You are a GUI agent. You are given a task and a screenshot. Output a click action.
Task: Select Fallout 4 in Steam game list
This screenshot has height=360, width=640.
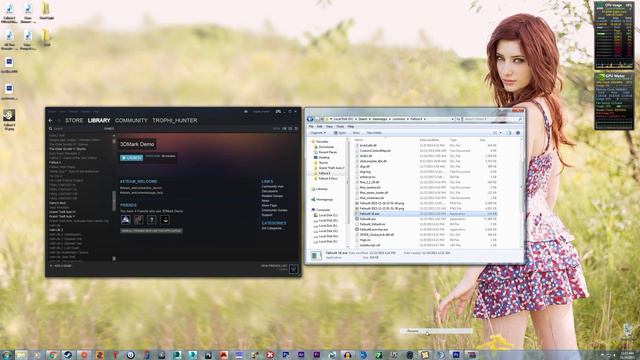point(55,162)
